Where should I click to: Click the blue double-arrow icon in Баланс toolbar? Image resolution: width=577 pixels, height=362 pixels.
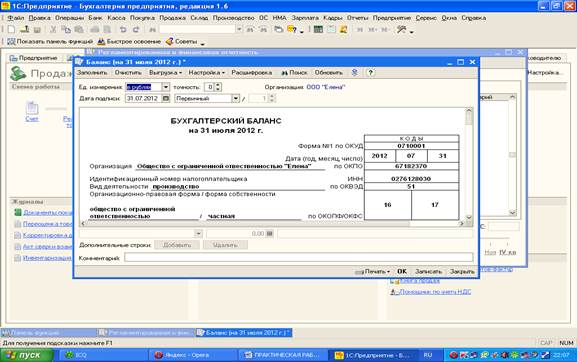[x=354, y=72]
